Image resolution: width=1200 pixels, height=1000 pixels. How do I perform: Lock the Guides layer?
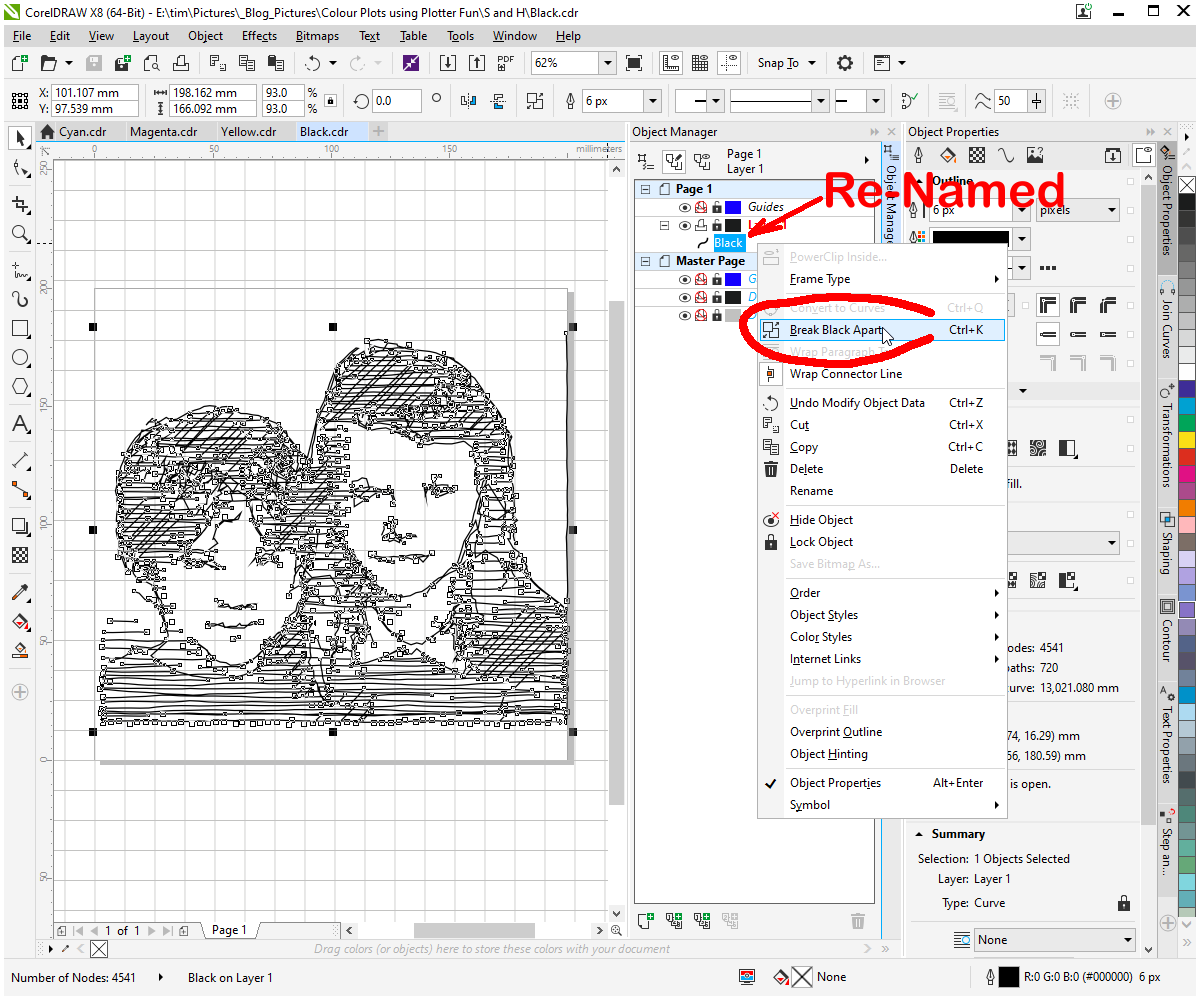(717, 207)
